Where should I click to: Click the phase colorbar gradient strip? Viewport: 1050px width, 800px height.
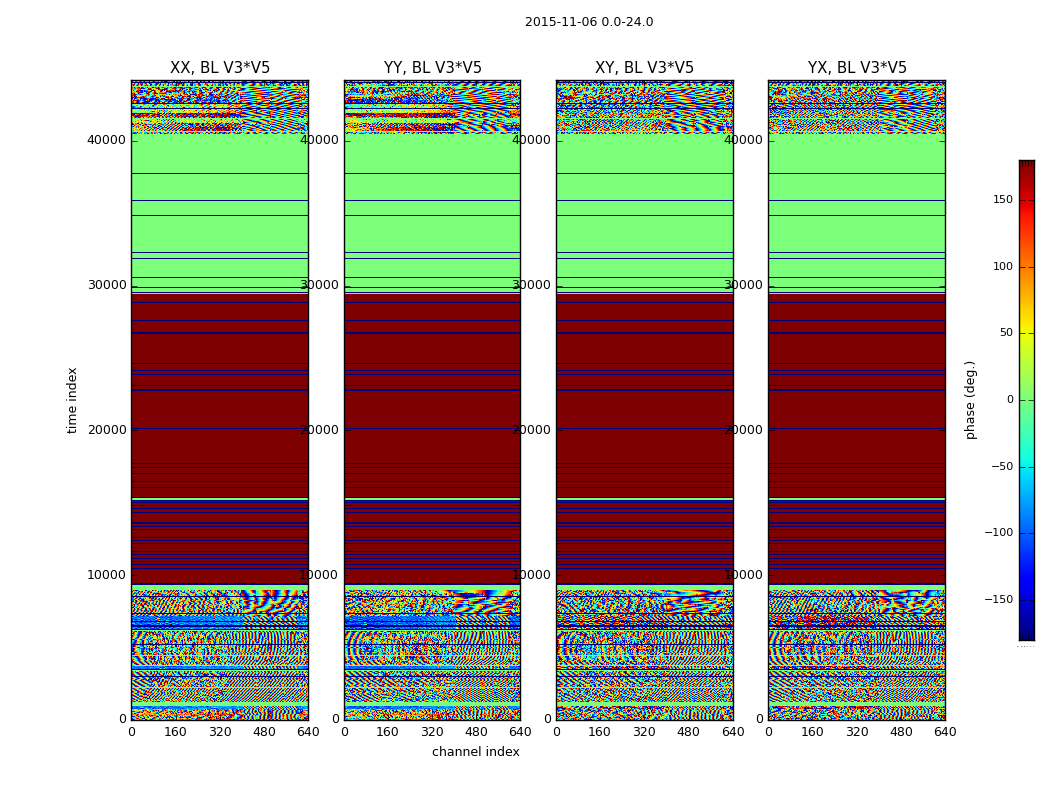(x=1027, y=400)
